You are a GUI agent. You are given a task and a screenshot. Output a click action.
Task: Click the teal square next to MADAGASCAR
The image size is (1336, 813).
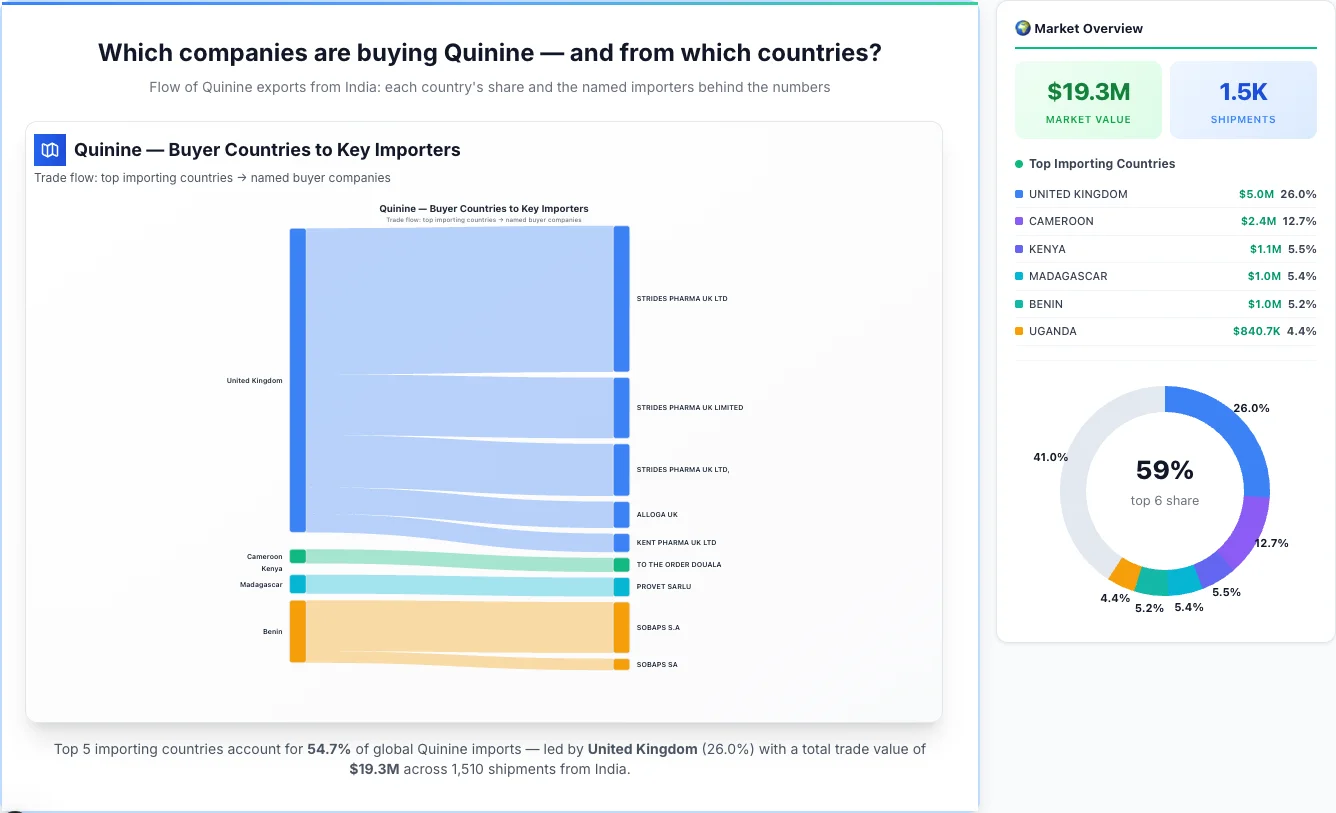pos(1019,276)
